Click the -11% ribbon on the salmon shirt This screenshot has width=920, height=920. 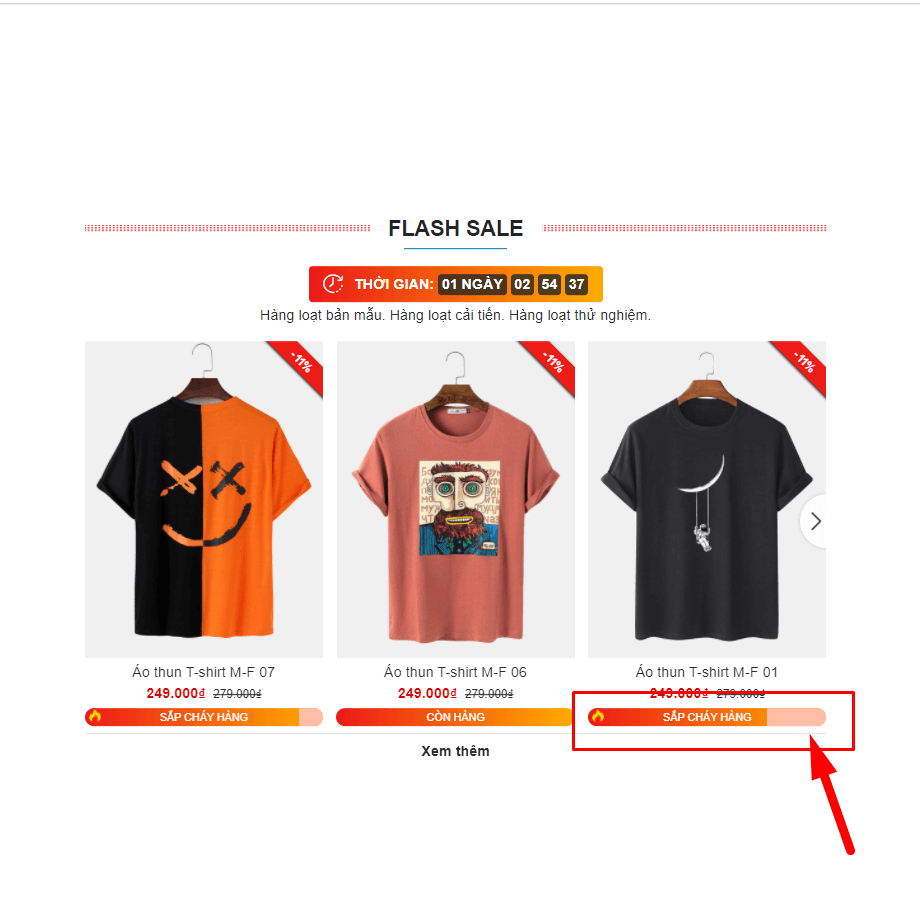tap(551, 366)
